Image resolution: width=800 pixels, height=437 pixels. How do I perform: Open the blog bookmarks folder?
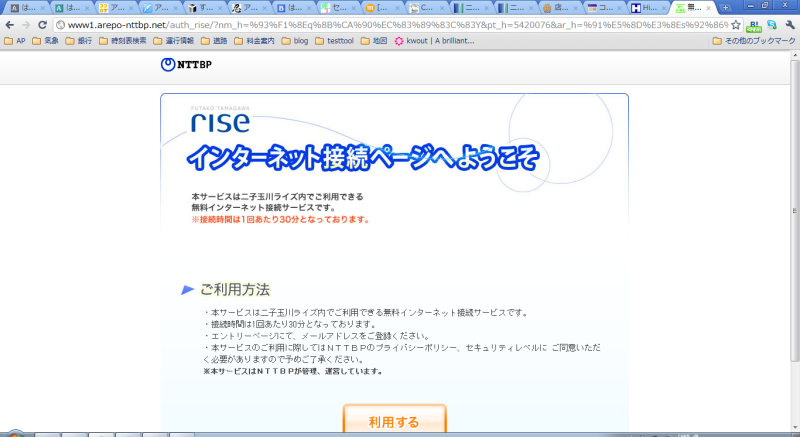click(x=295, y=41)
